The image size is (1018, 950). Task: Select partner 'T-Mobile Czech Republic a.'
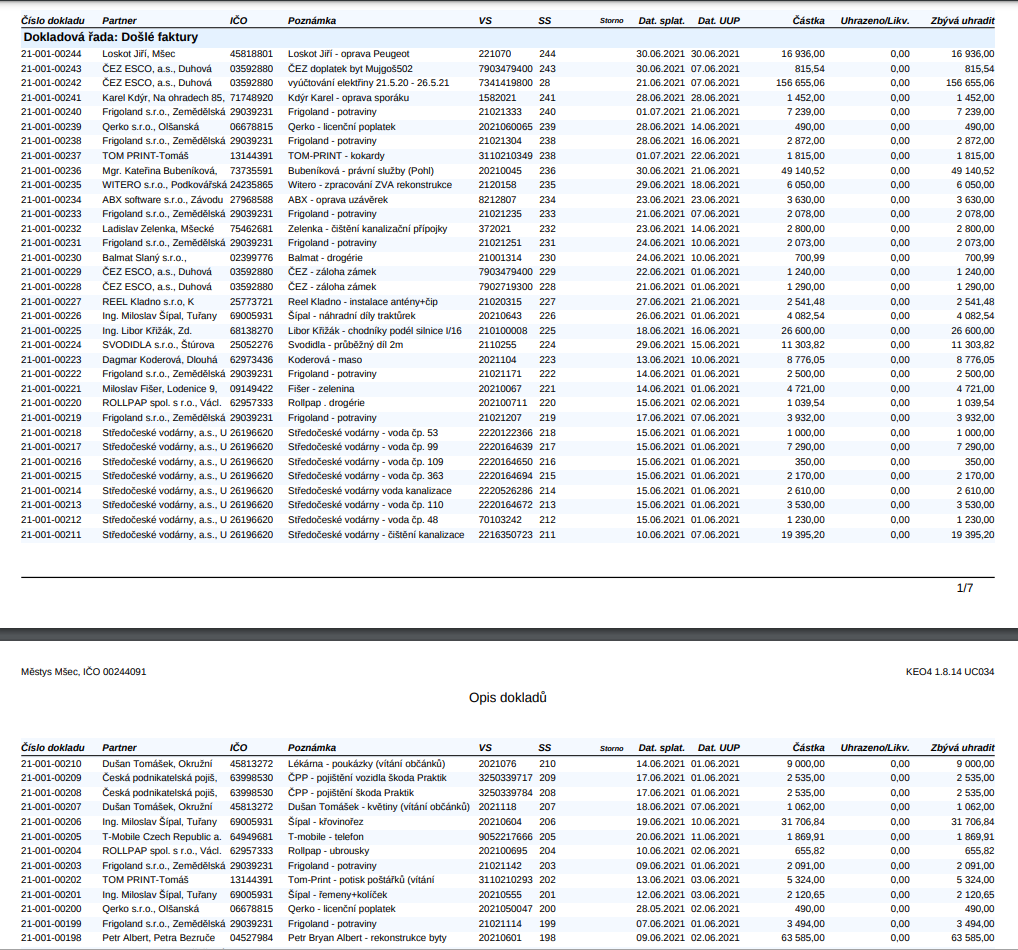[x=161, y=836]
